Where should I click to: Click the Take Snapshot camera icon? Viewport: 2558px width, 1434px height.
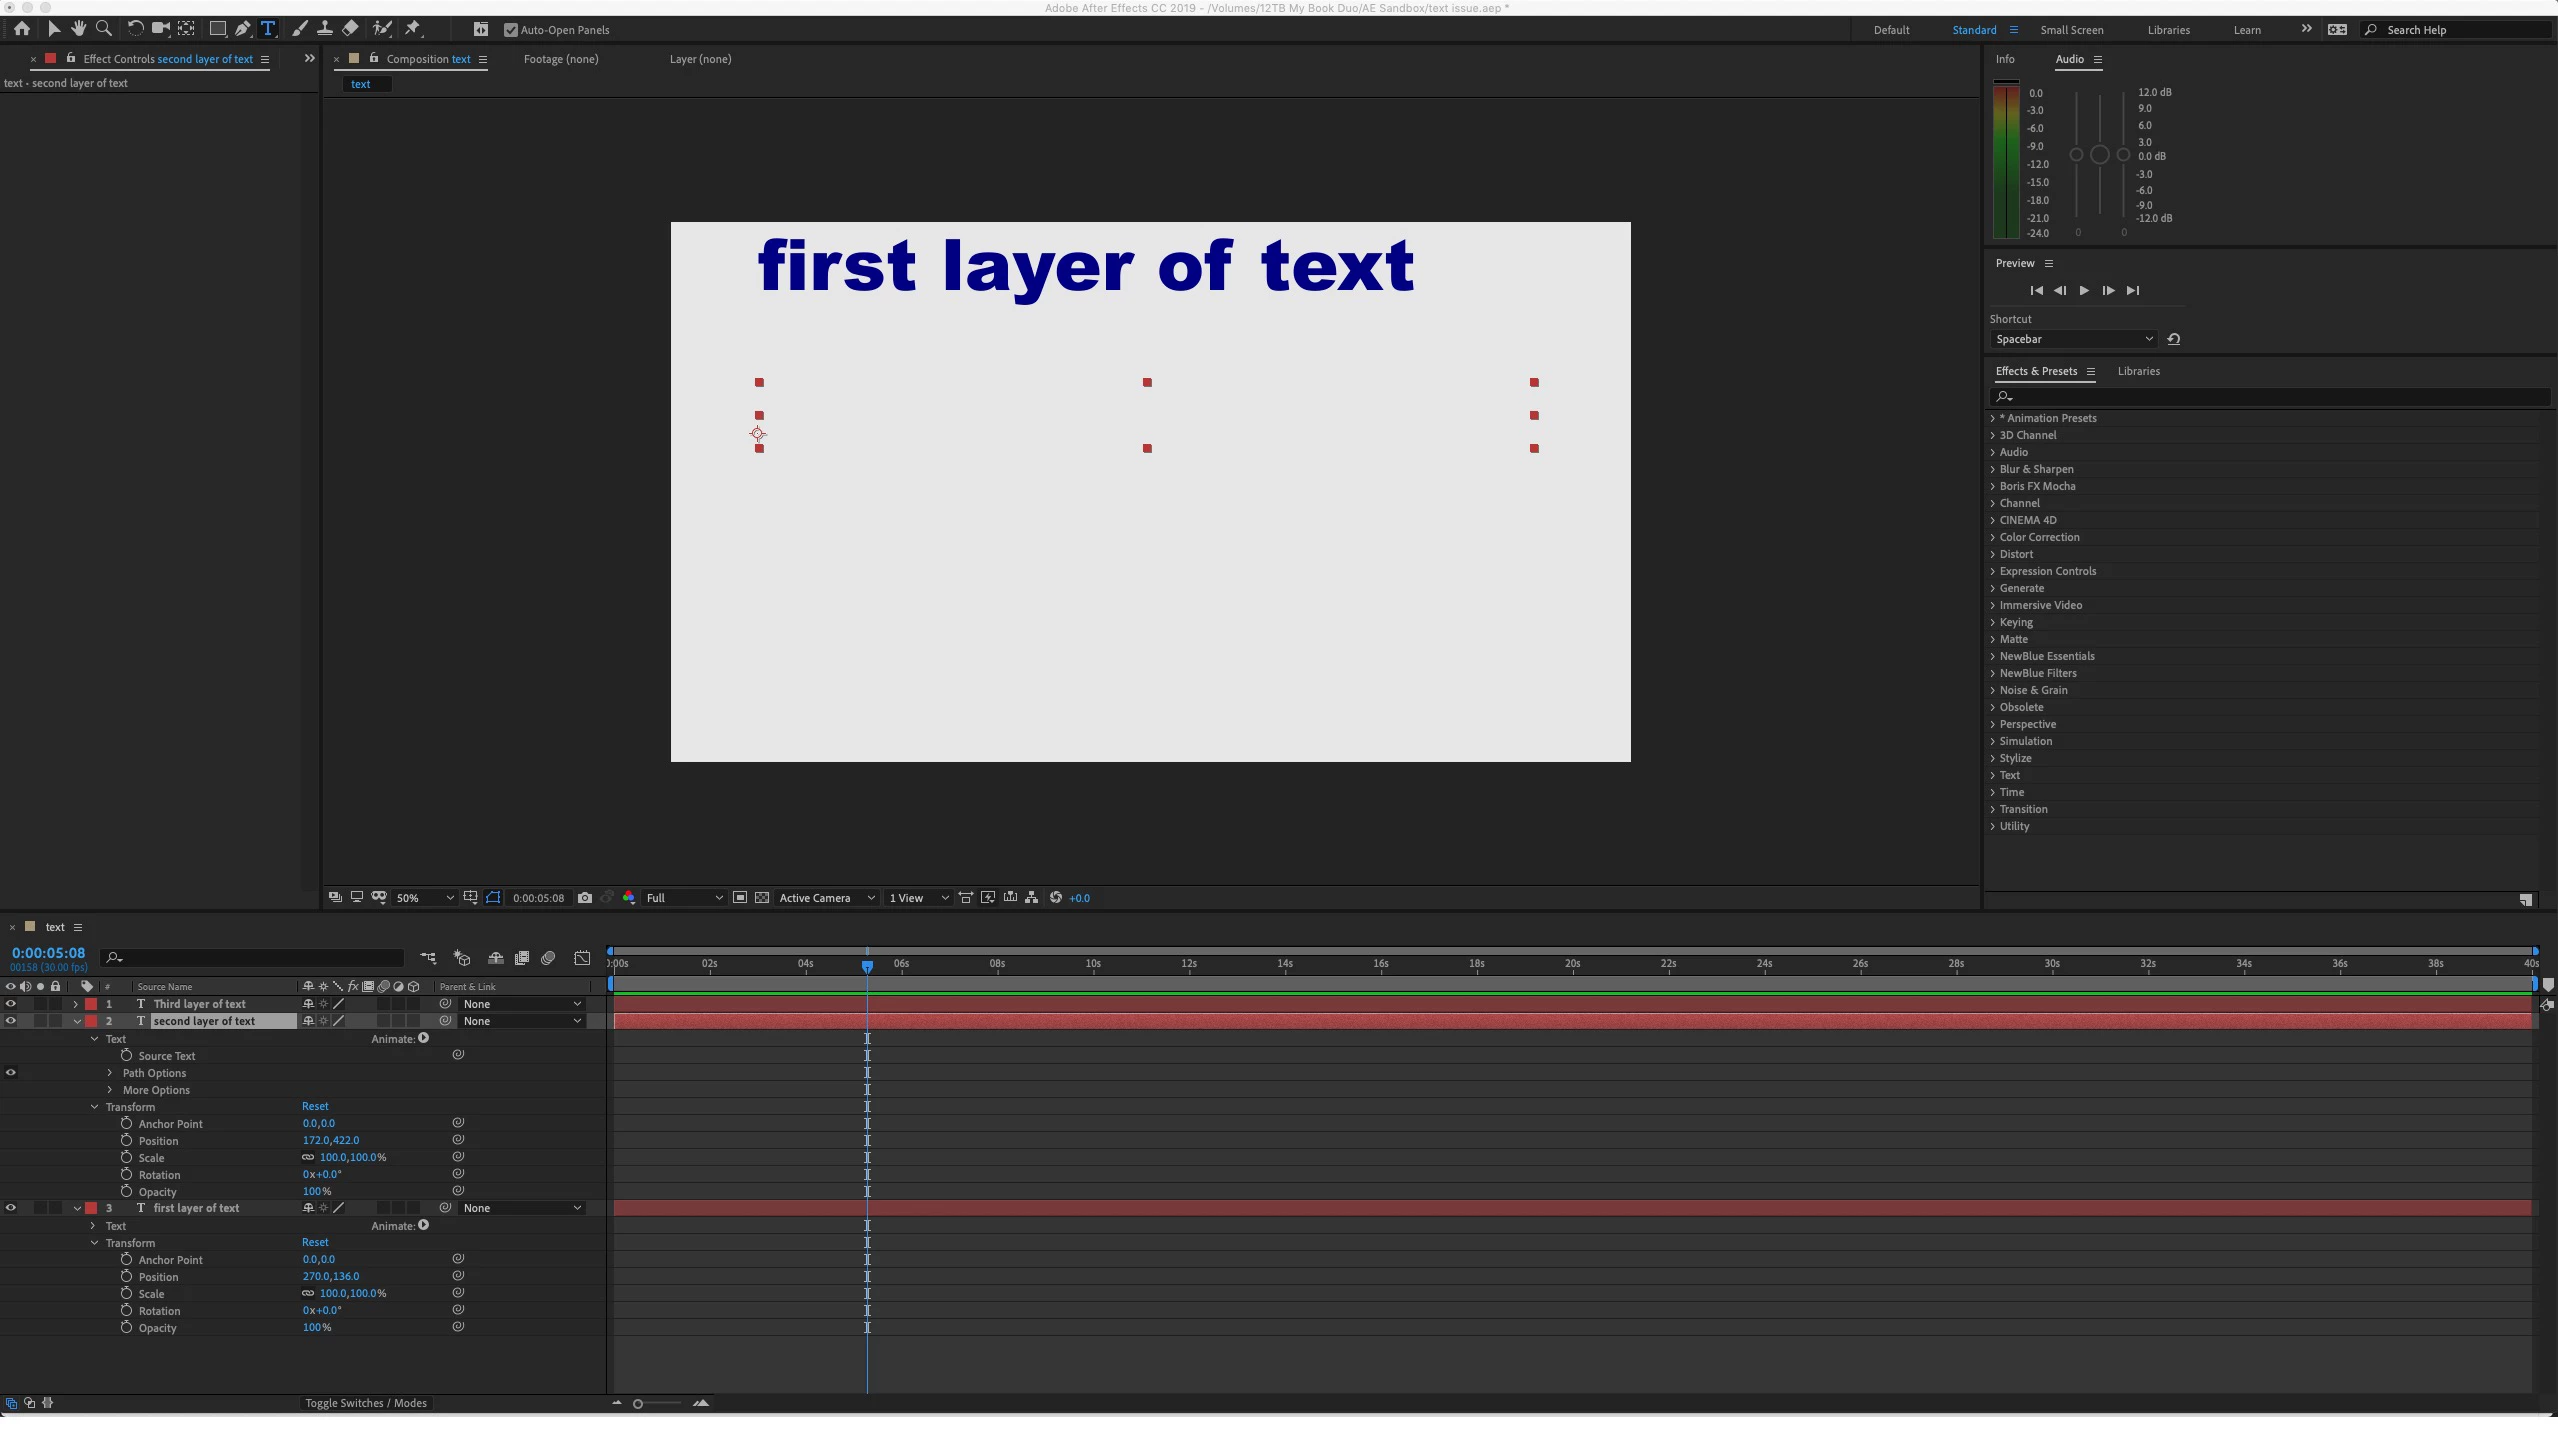(x=585, y=898)
